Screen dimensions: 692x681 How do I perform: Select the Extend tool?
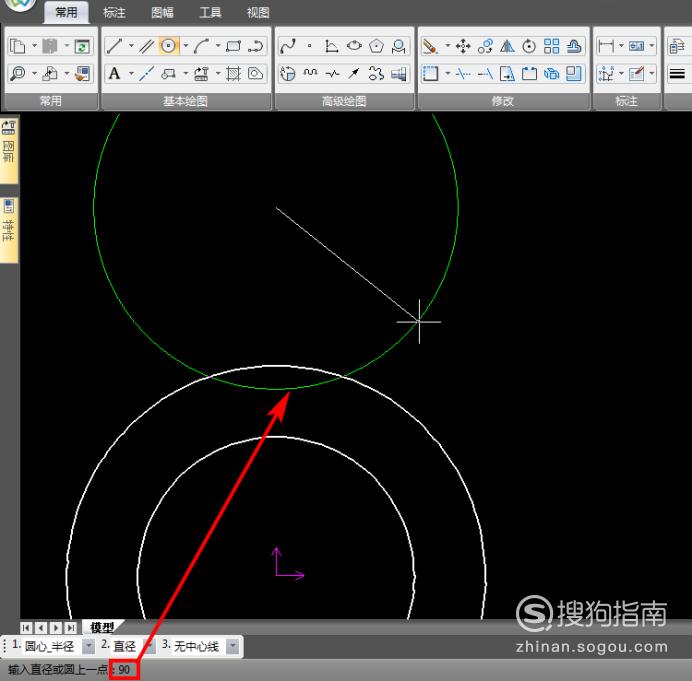click(x=485, y=73)
